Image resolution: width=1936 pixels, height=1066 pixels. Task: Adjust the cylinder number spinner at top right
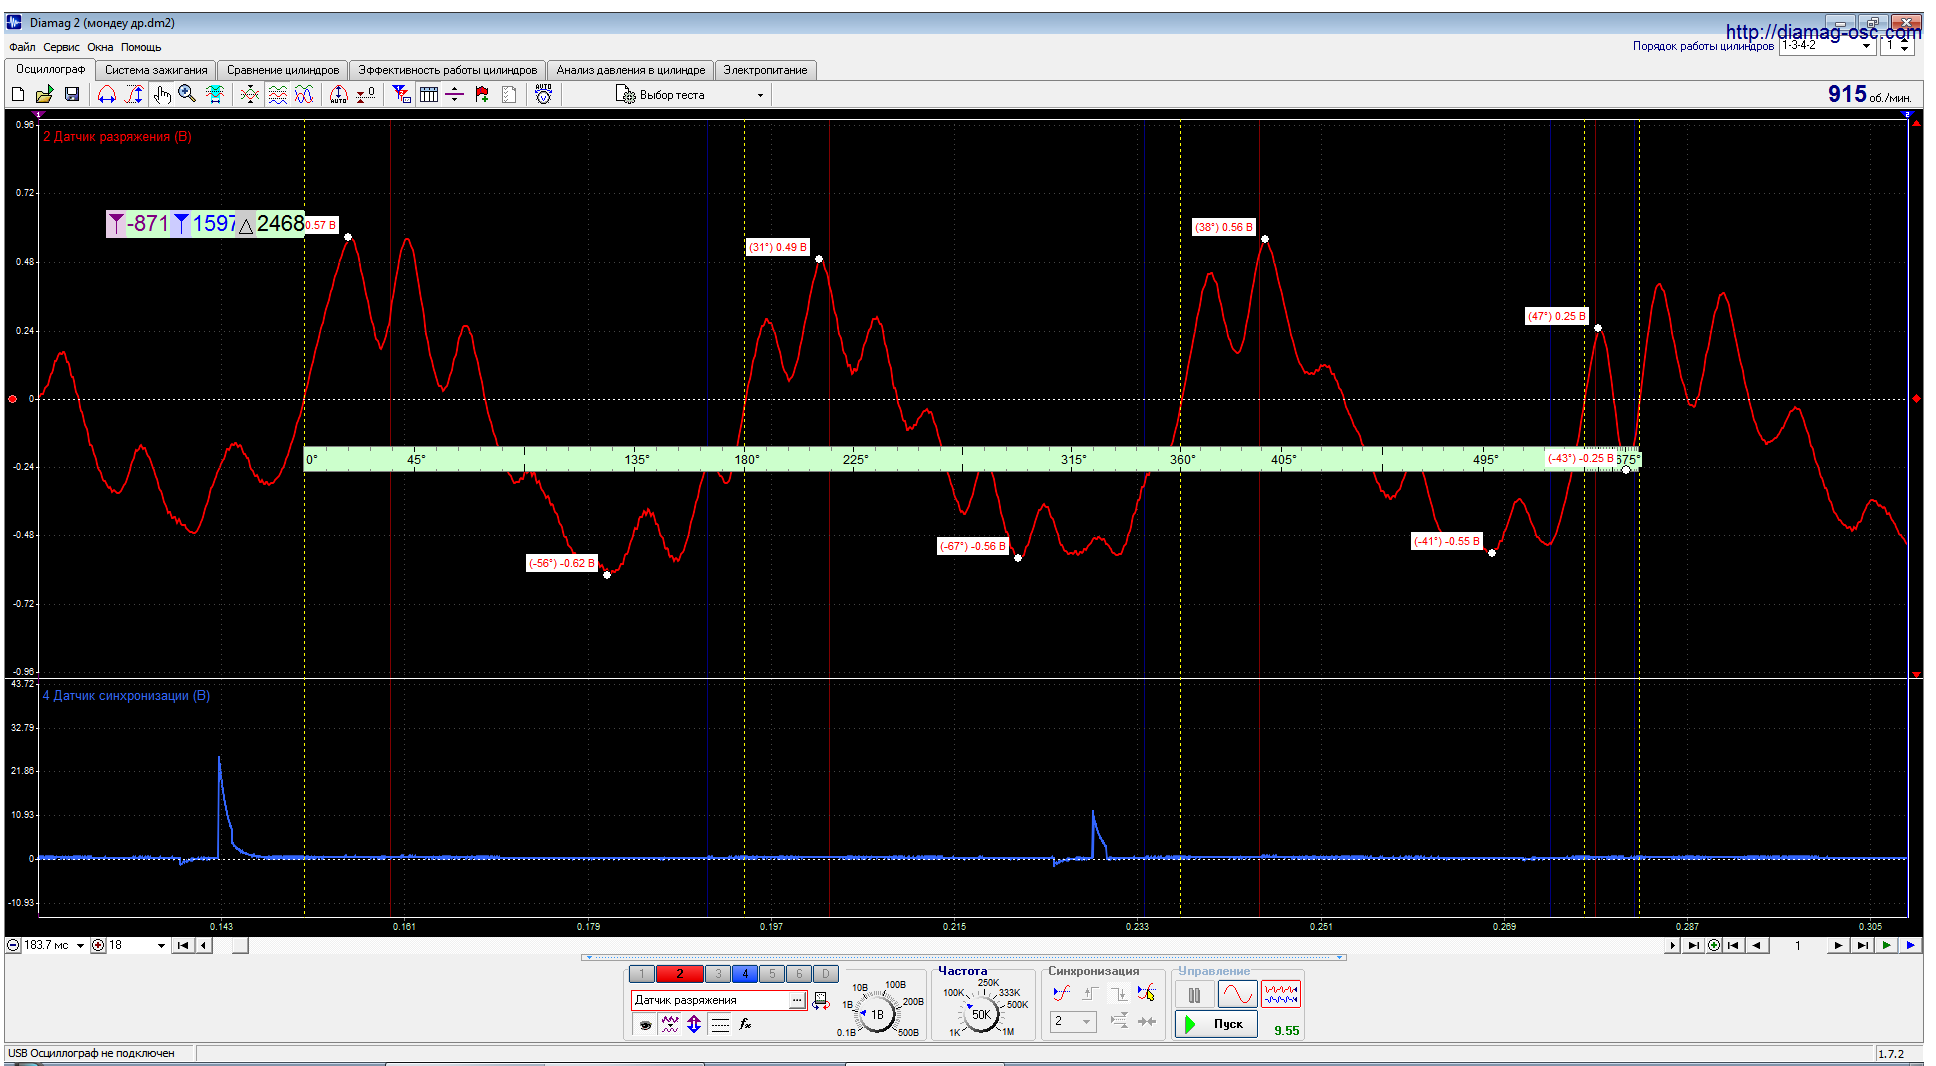coord(1904,46)
